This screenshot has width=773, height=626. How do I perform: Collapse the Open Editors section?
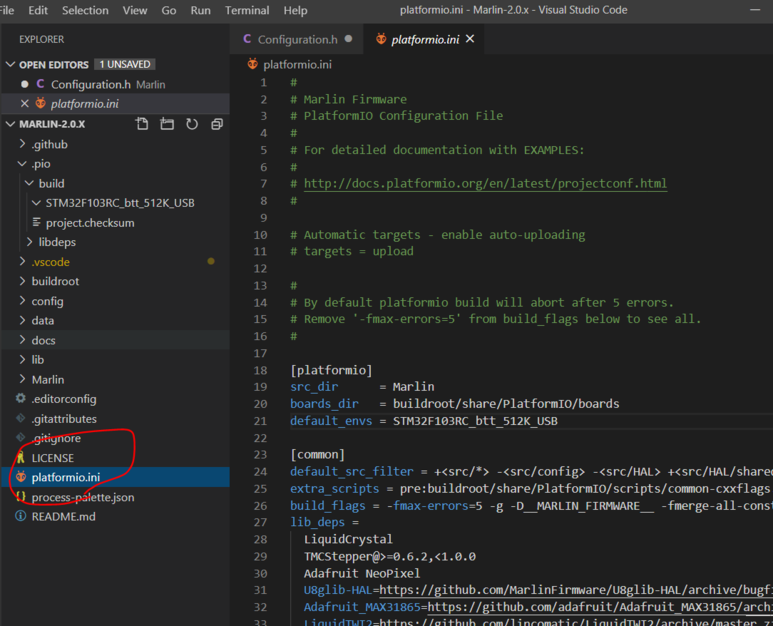click(10, 65)
